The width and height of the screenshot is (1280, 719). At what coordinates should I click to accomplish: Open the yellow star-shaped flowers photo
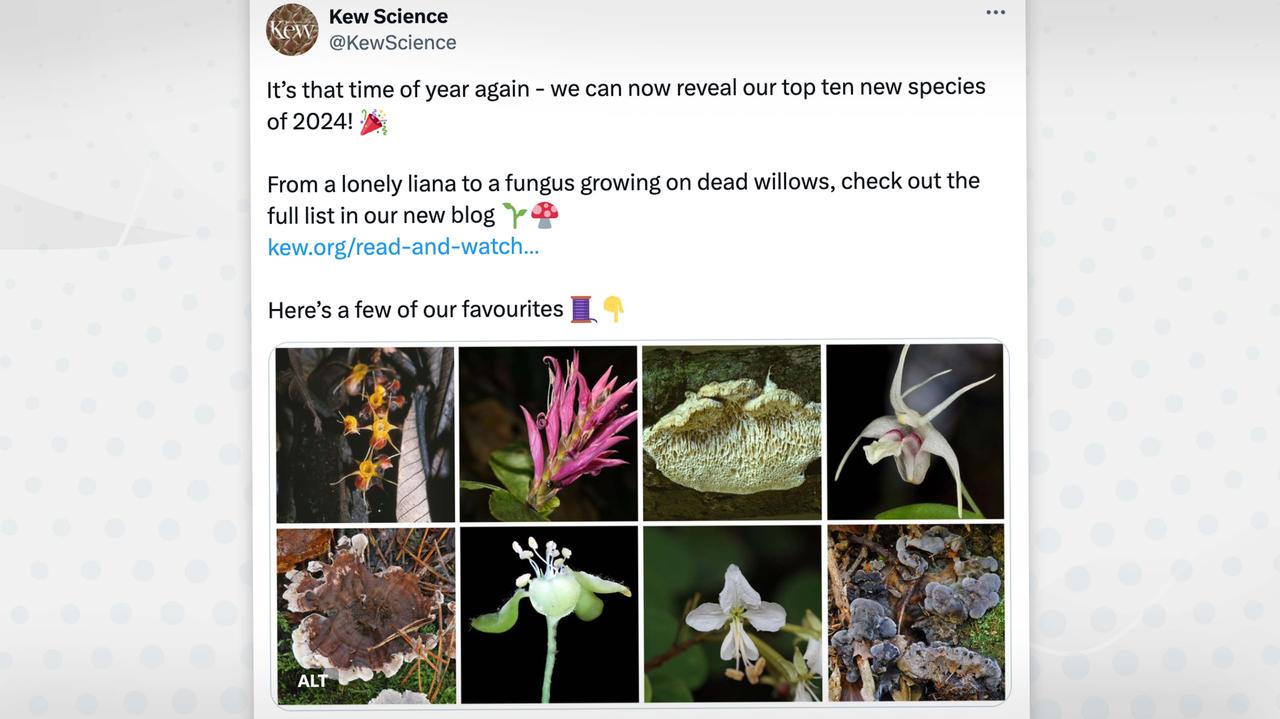(365, 434)
